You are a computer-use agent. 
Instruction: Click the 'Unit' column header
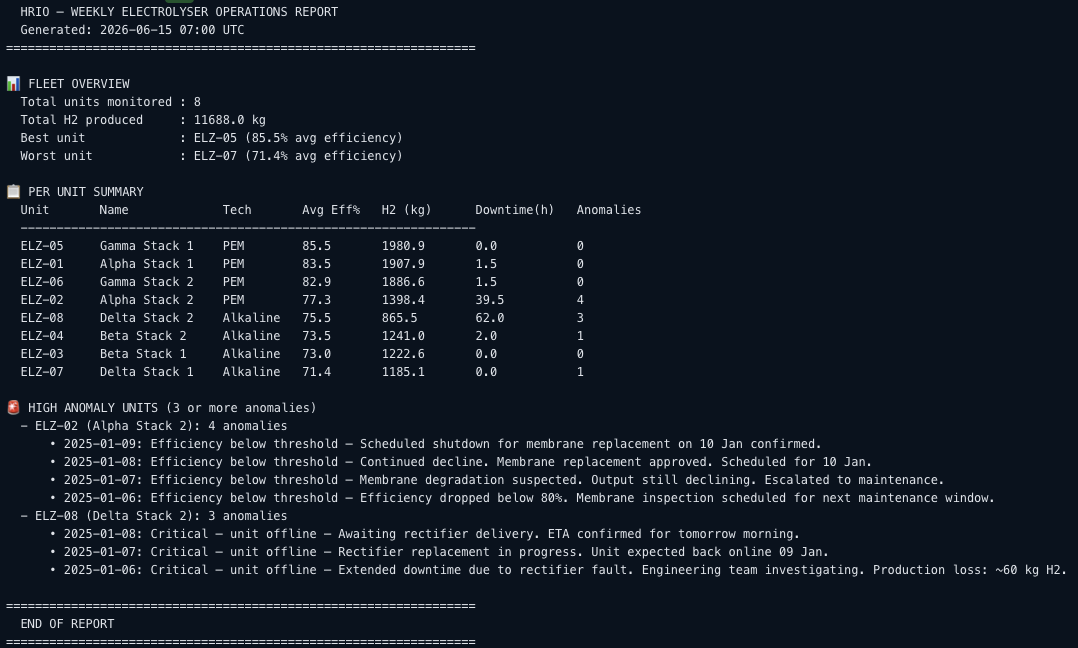[34, 210]
